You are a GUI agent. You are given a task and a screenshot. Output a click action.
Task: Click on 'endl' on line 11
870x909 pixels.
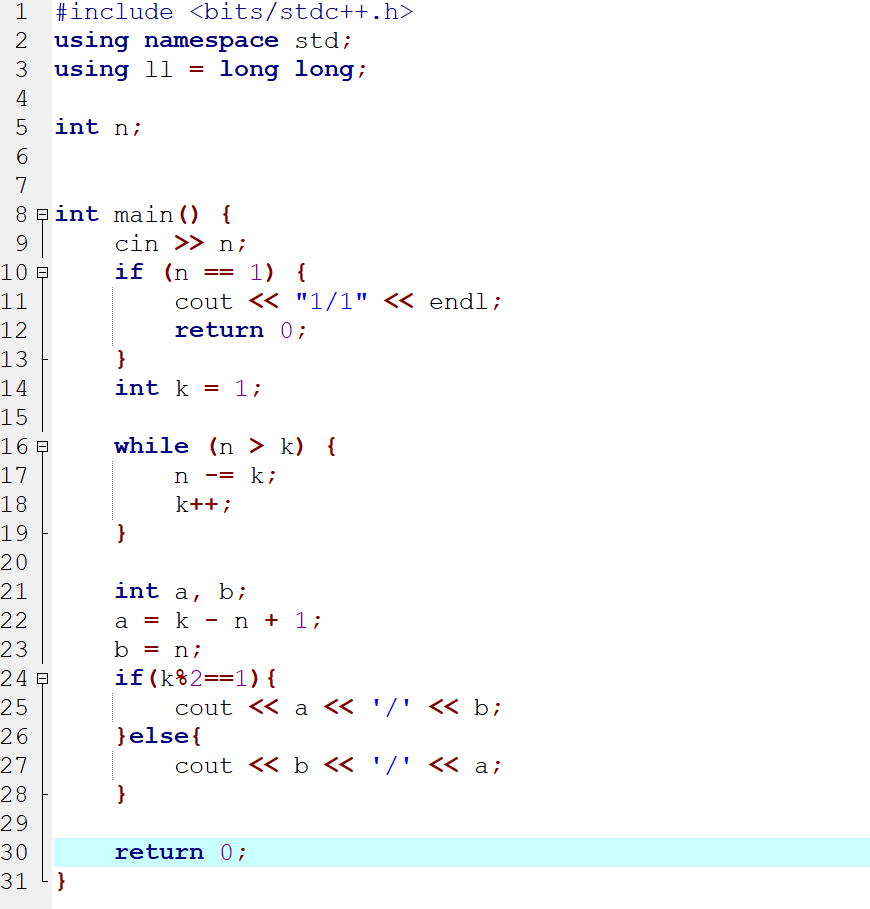coord(458,301)
